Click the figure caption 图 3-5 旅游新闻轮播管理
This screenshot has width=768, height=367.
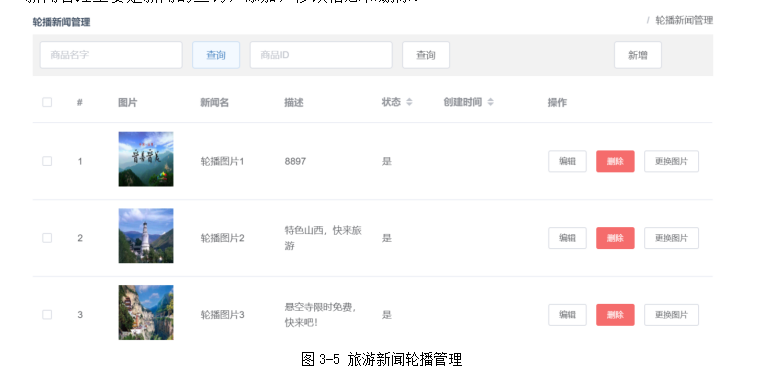[x=382, y=359]
